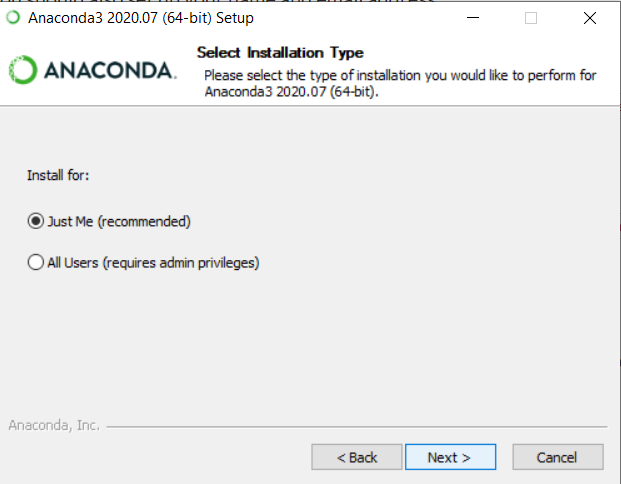The width and height of the screenshot is (621, 484).
Task: Close the Anaconda3 Setup dialog
Action: point(589,18)
